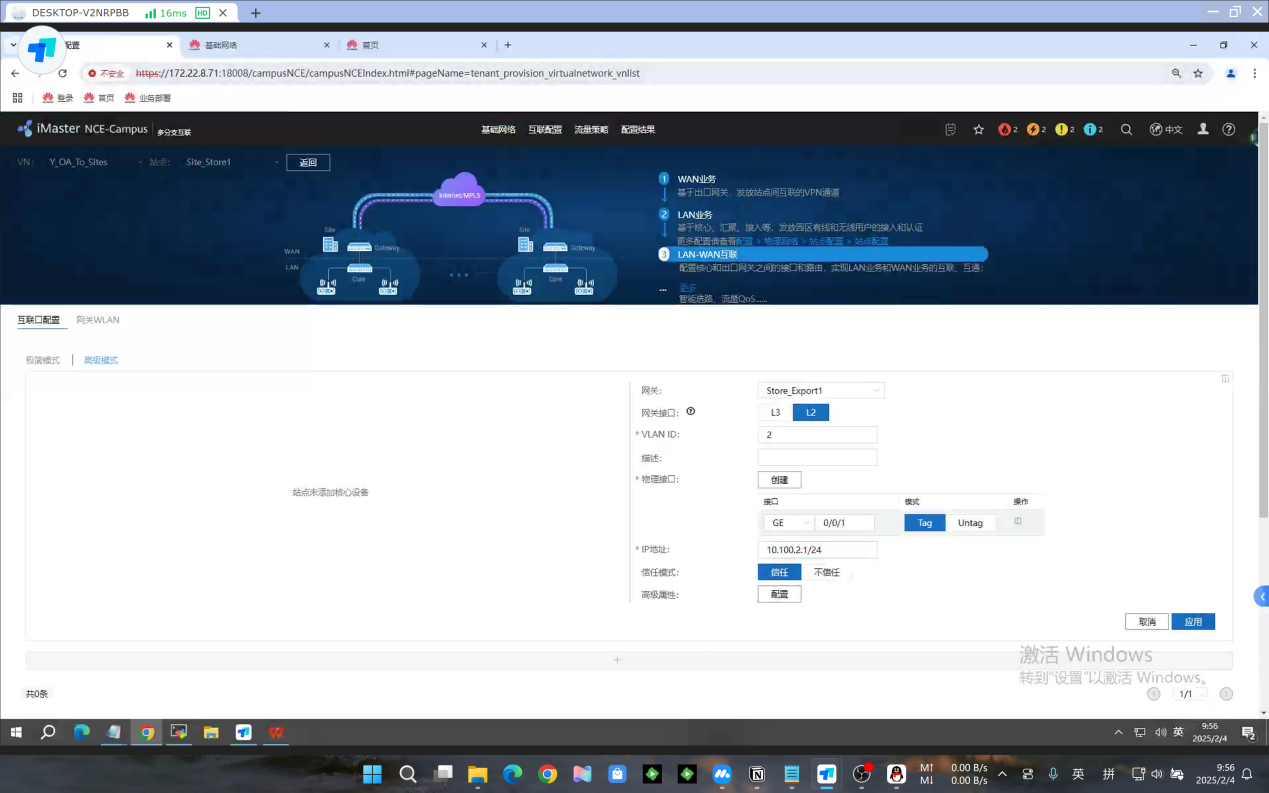The height and width of the screenshot is (793, 1269).
Task: Switch to 互联口配置 tab
Action: pyautogui.click(x=39, y=320)
